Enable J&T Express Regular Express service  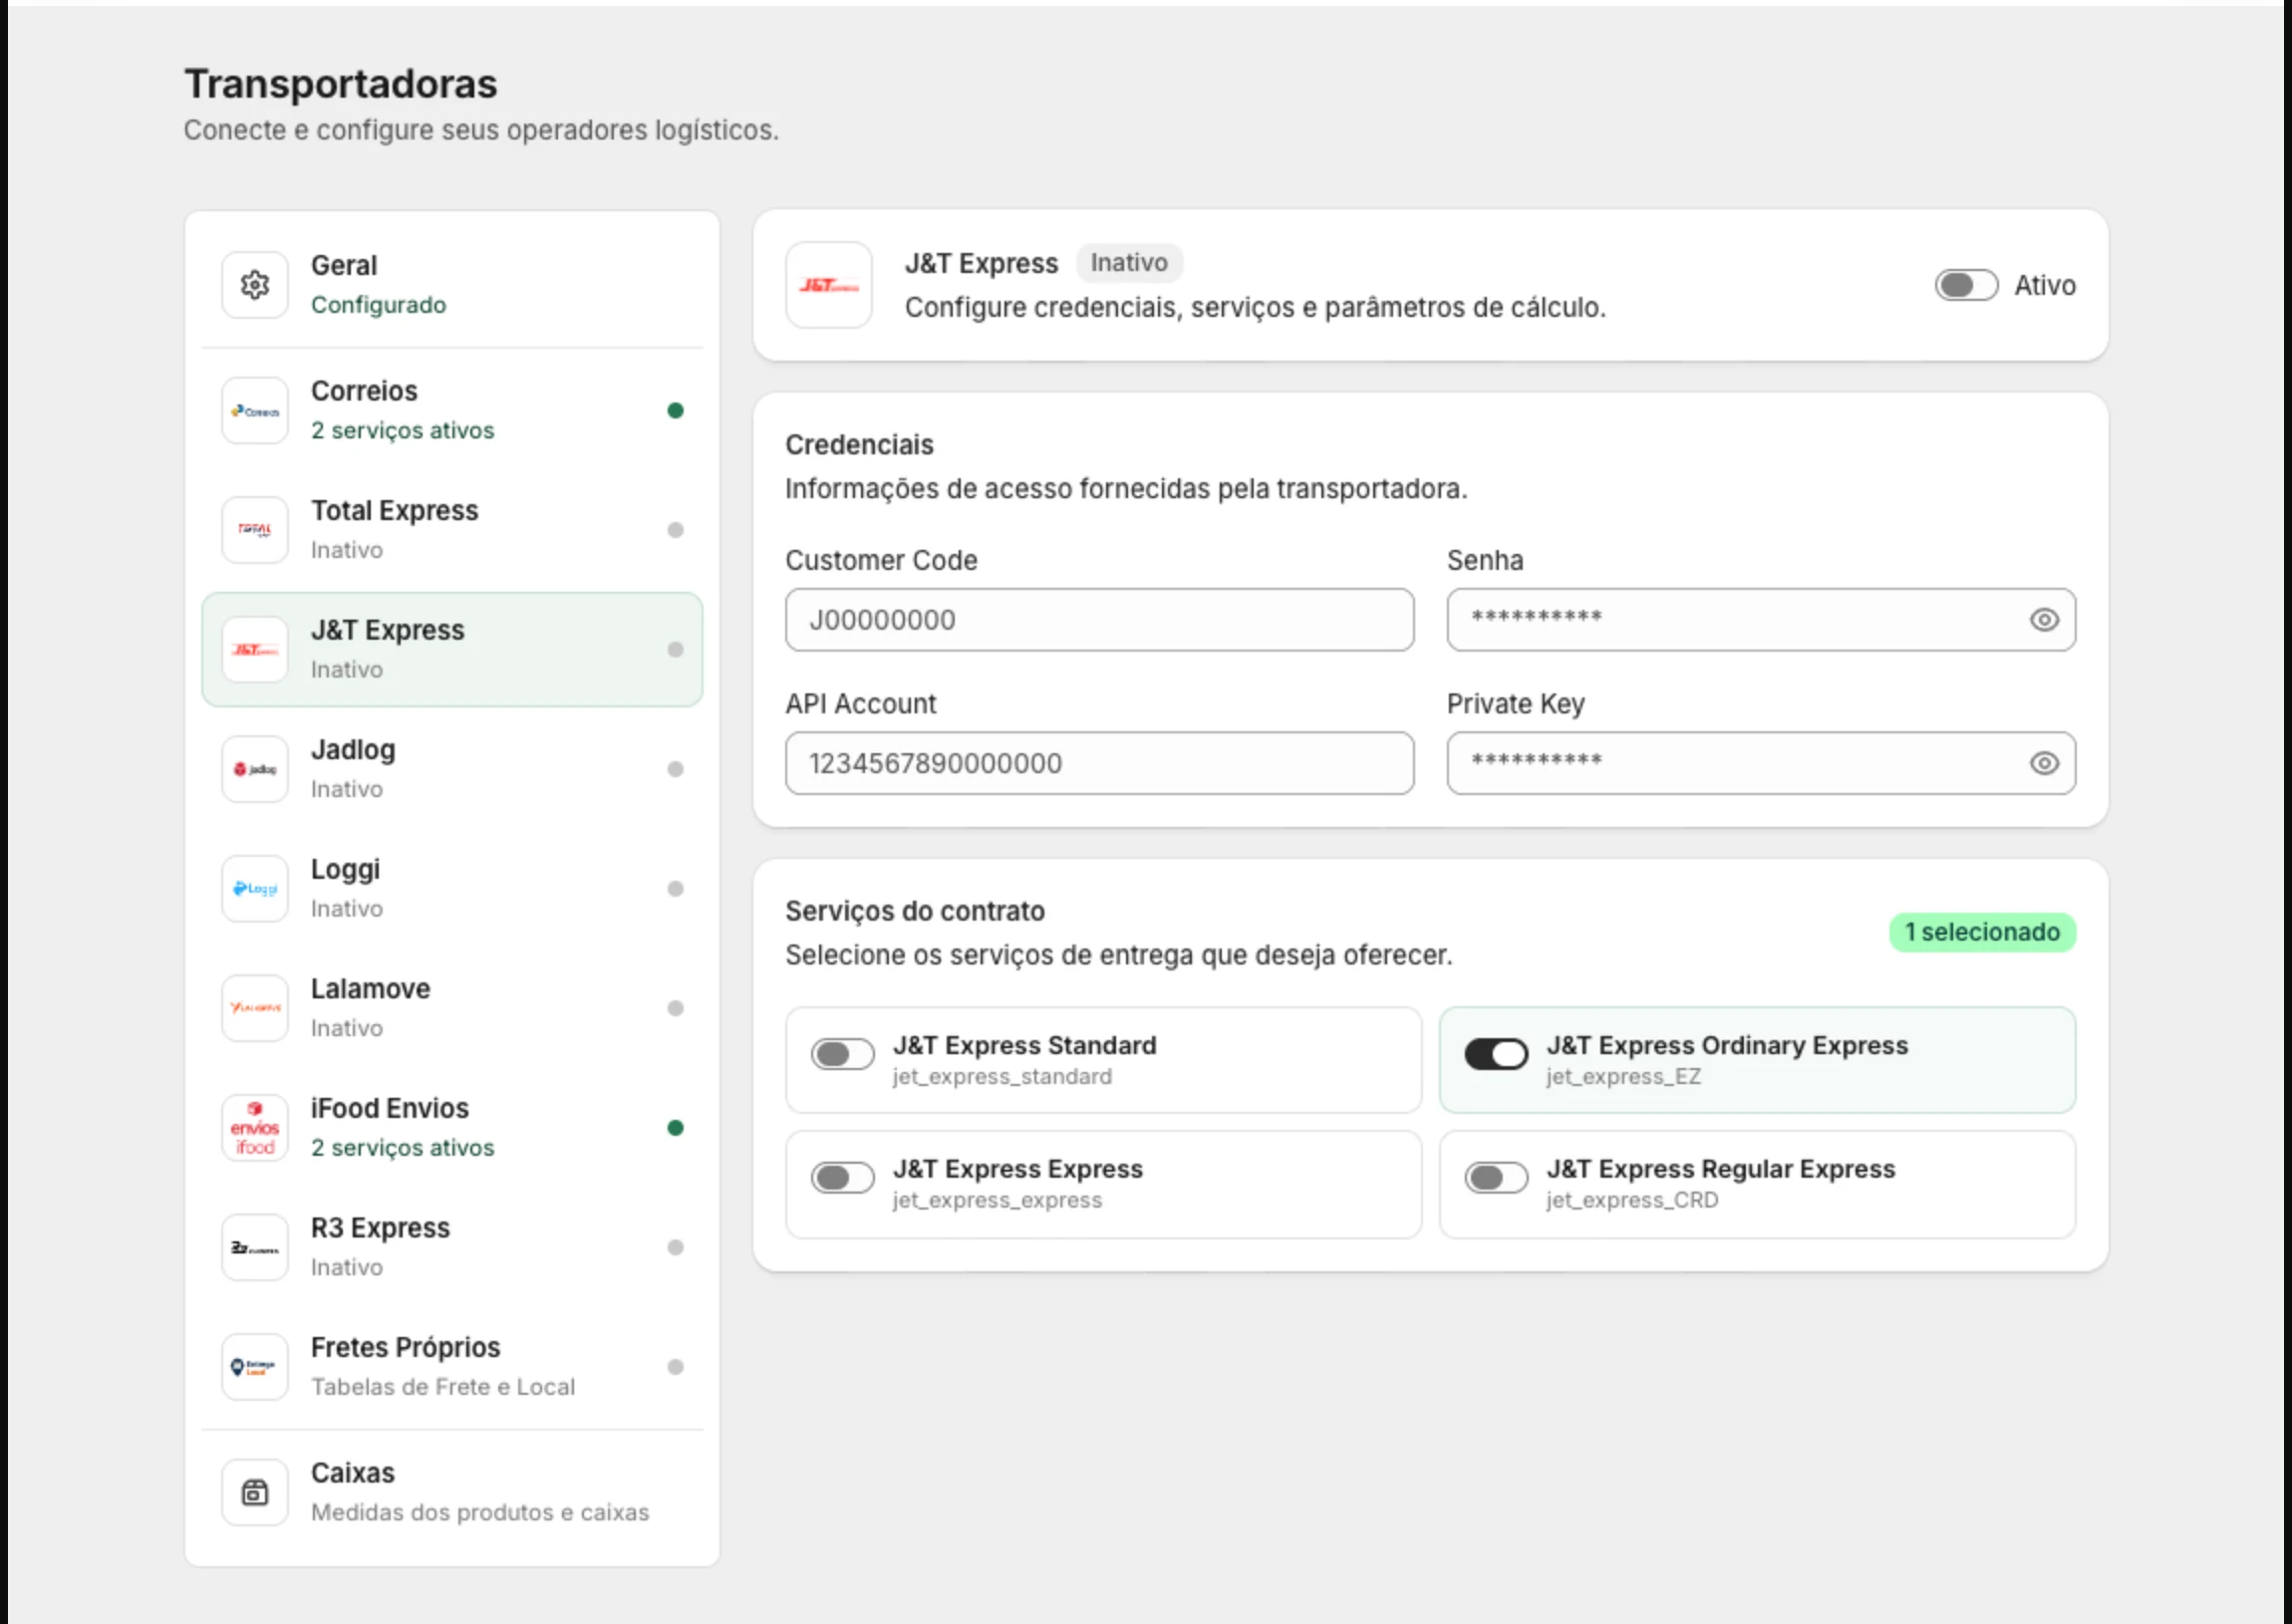pyautogui.click(x=1496, y=1178)
